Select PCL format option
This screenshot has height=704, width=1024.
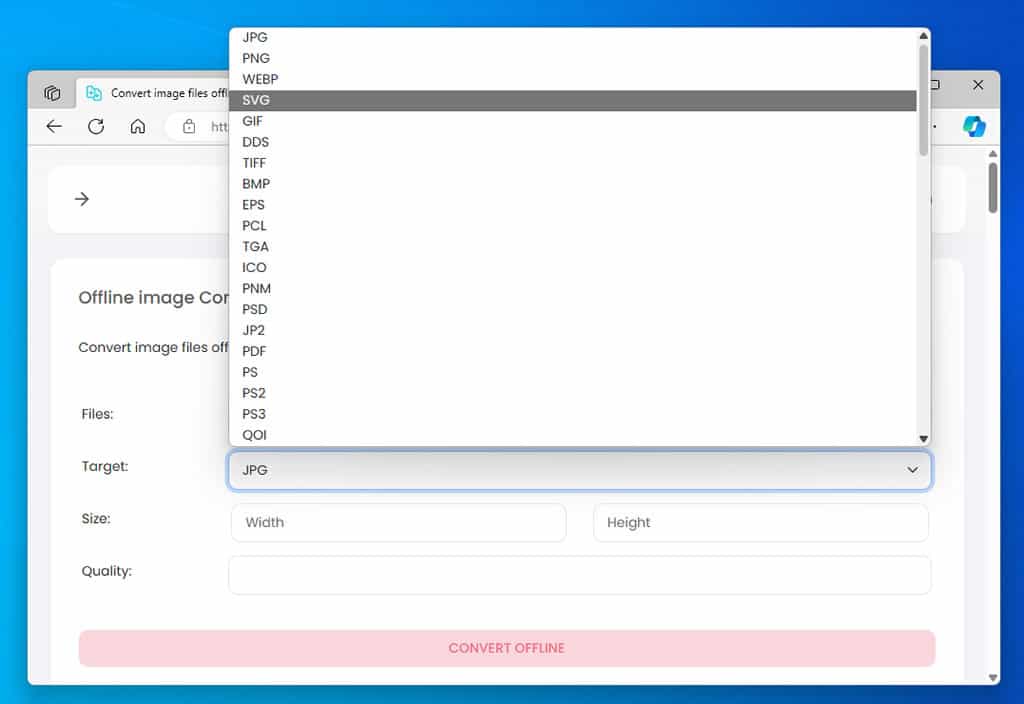[x=573, y=225]
